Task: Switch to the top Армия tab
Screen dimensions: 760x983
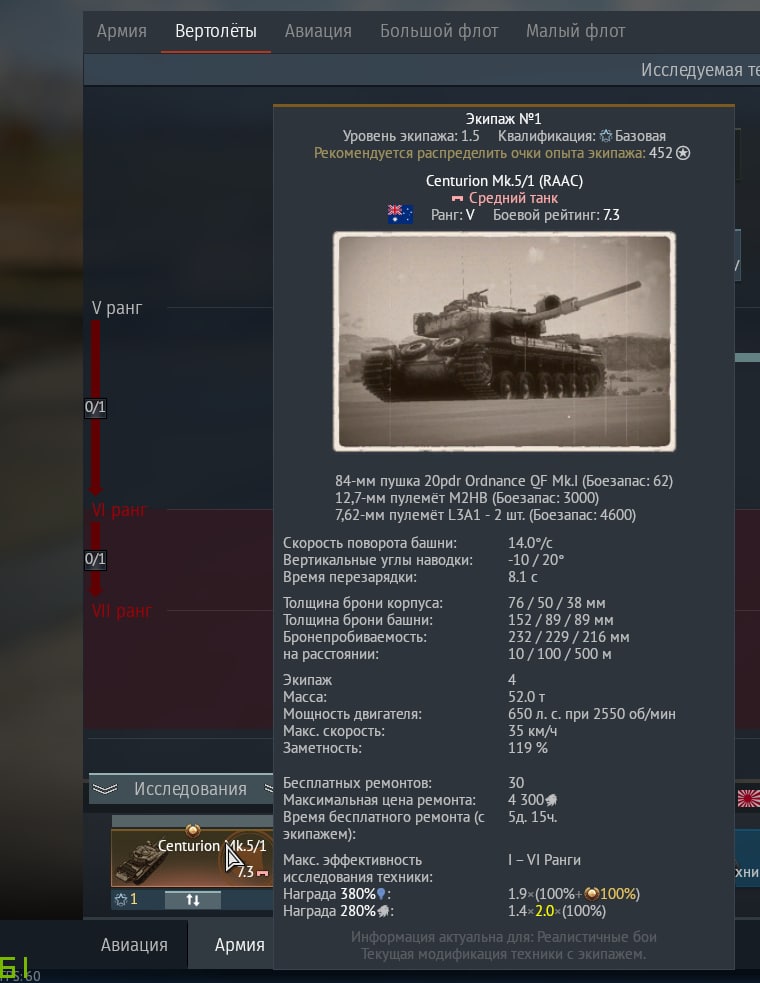Action: coord(122,31)
